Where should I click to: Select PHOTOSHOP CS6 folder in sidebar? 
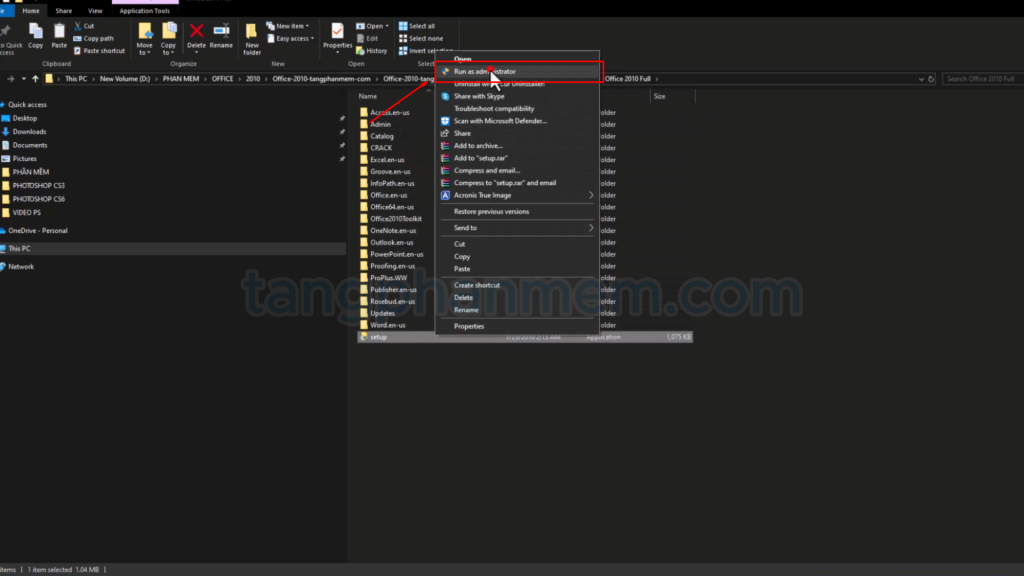click(39, 199)
